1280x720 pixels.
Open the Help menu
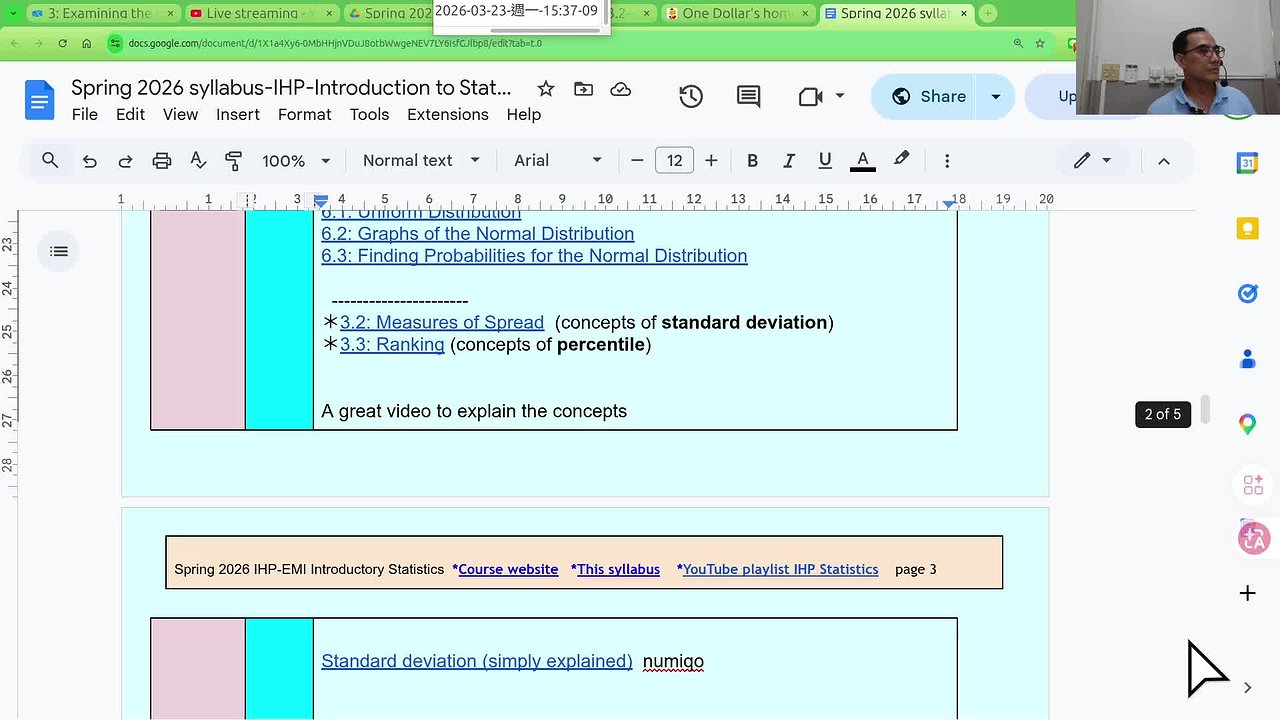523,114
